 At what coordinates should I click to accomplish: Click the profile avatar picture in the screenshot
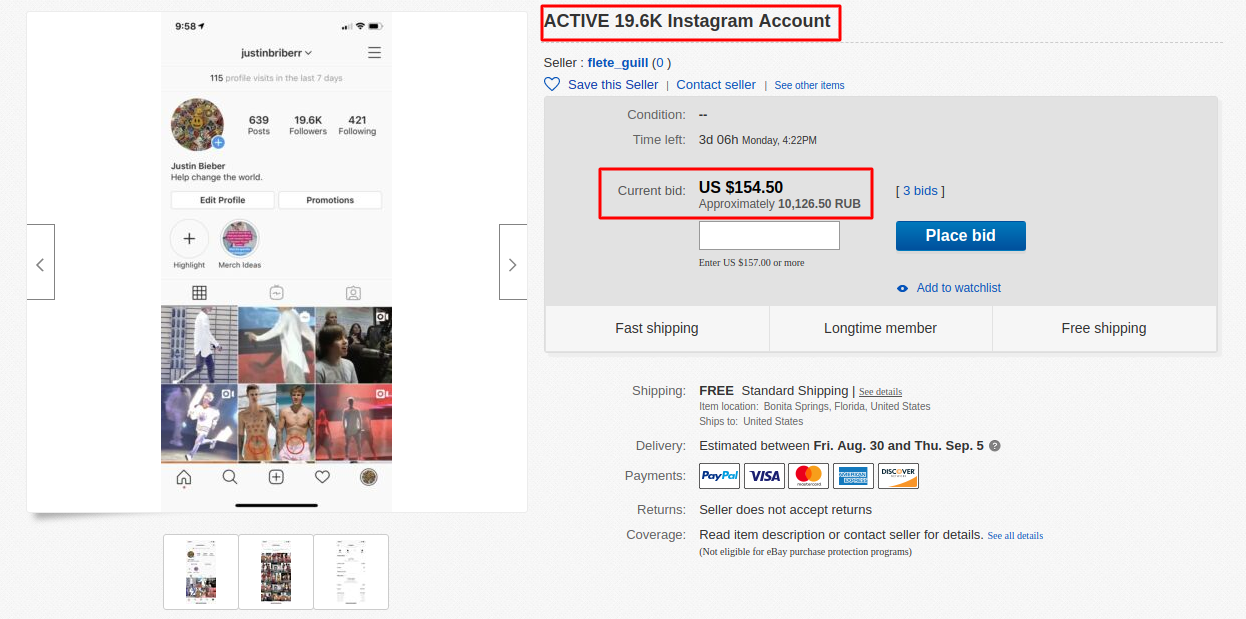197,124
